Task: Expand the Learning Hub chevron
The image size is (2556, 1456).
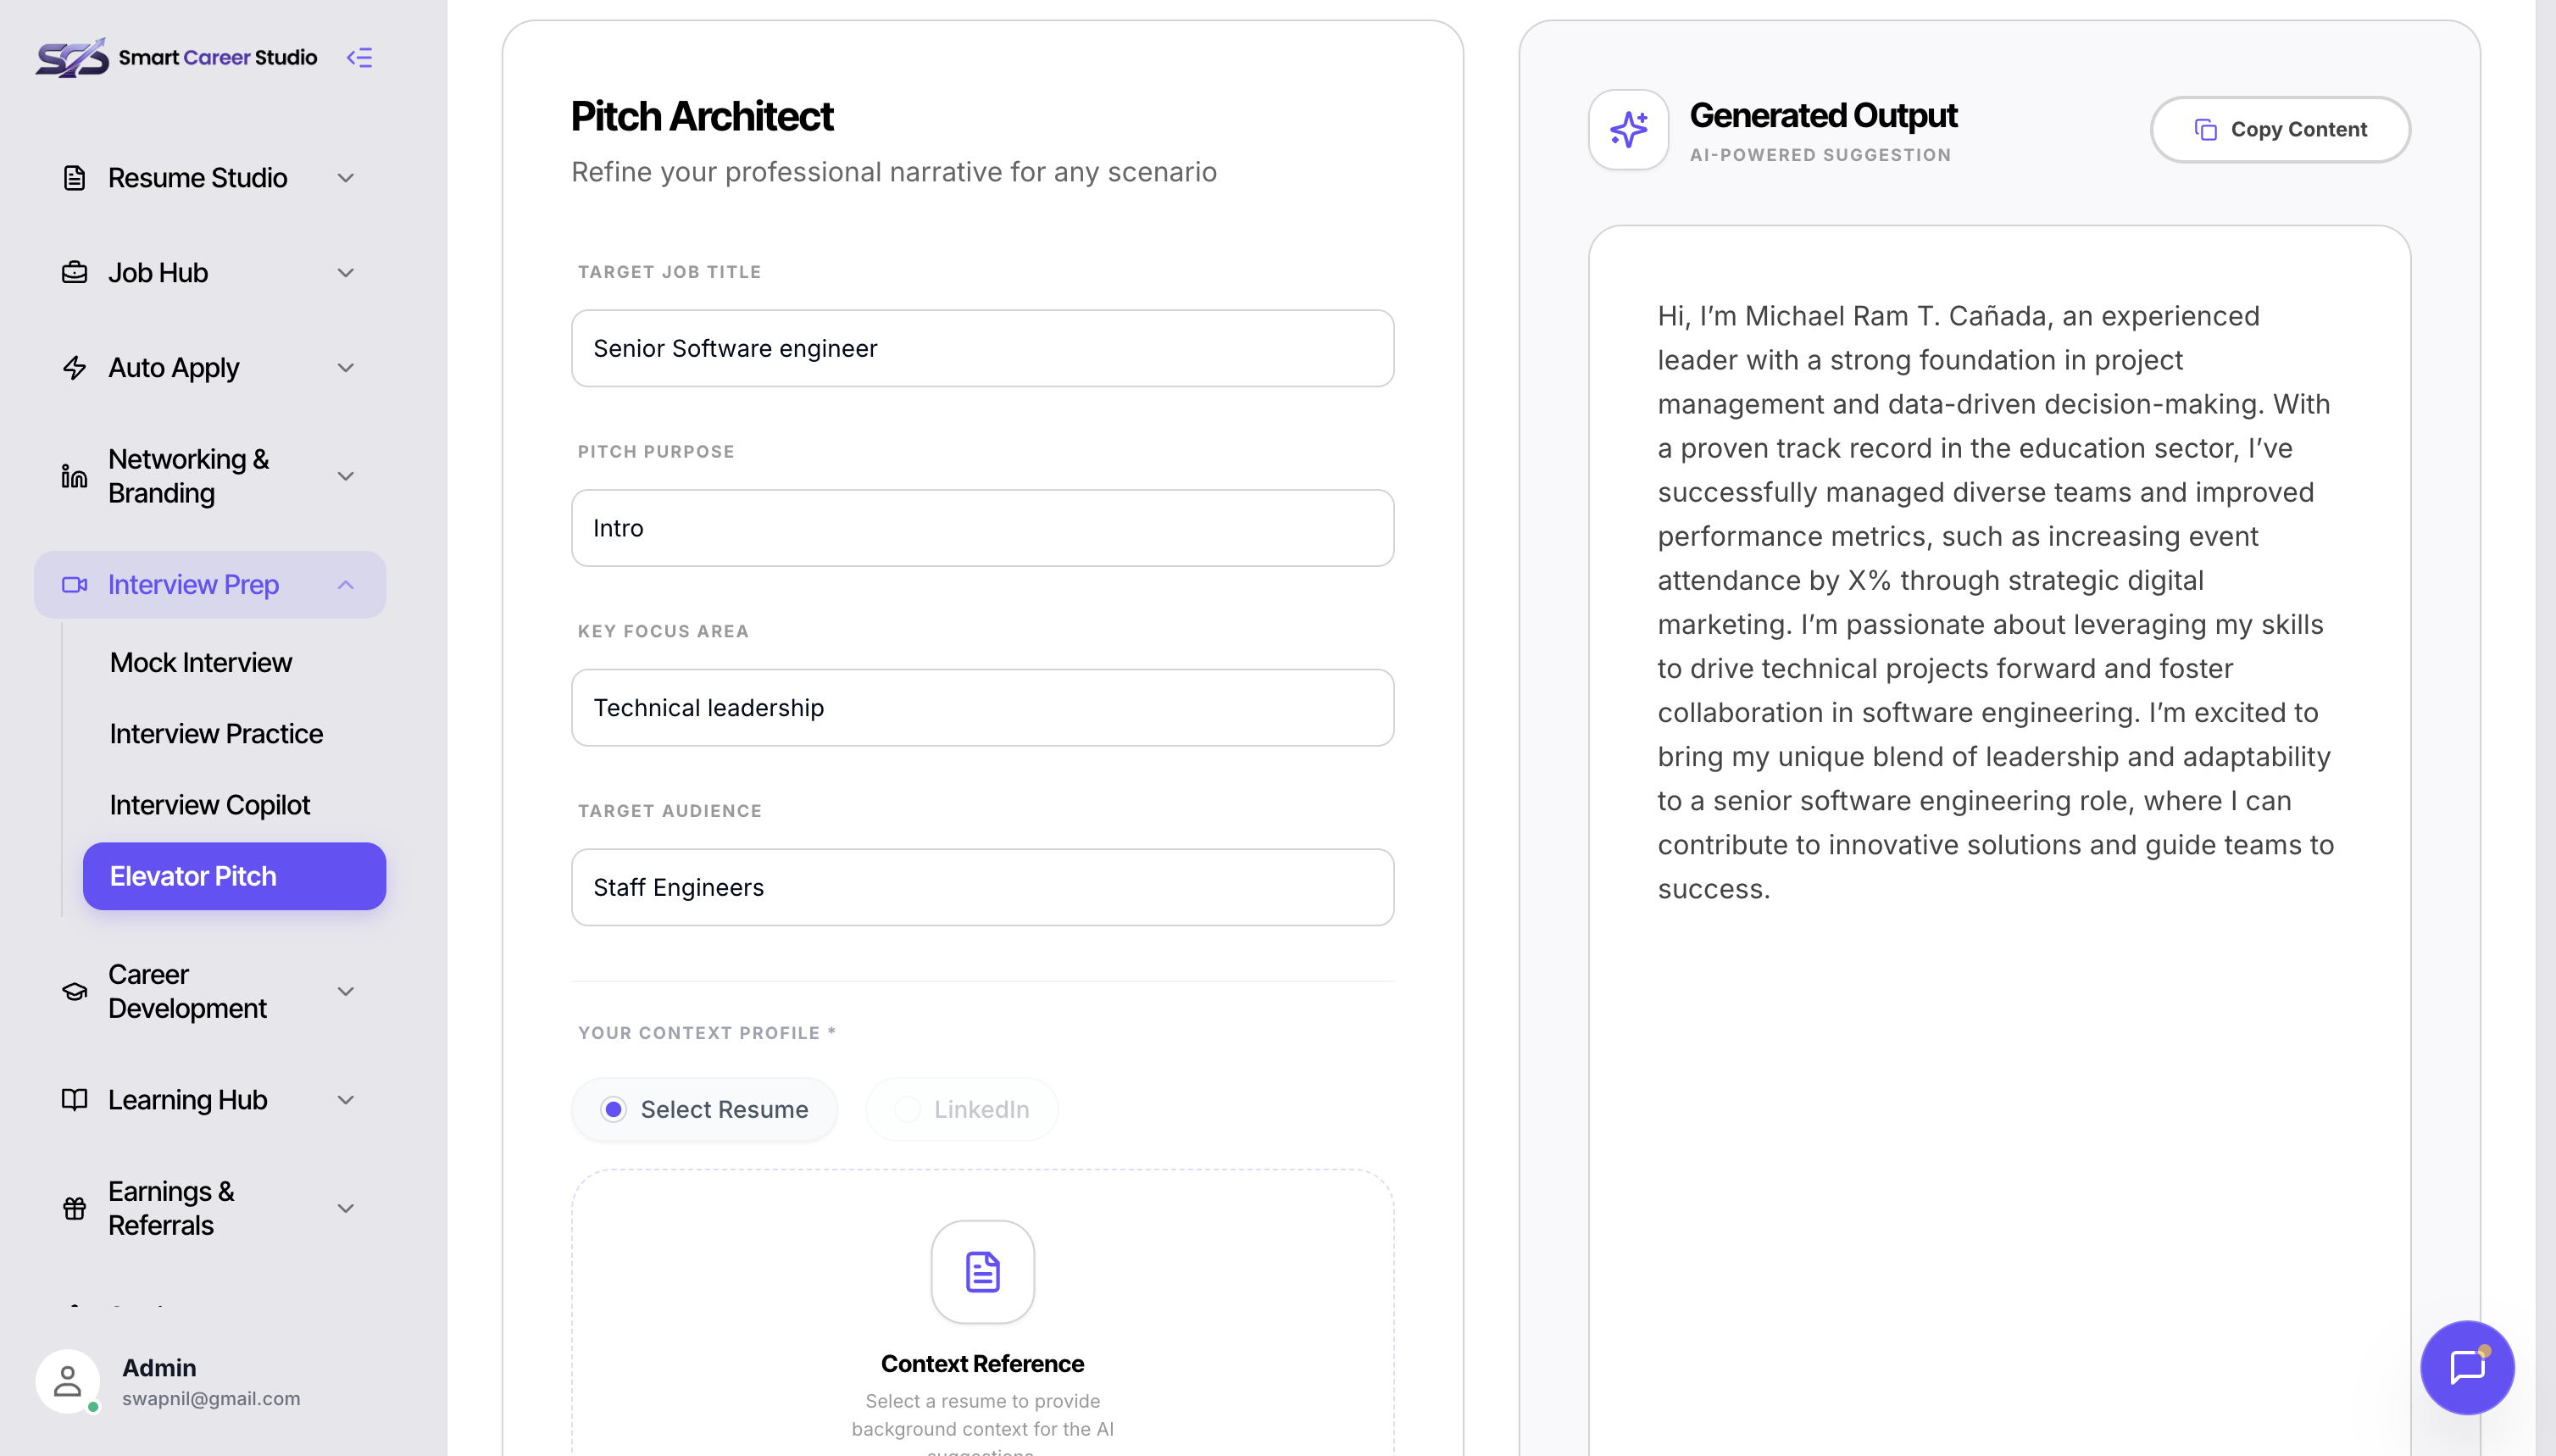Action: tap(346, 1100)
